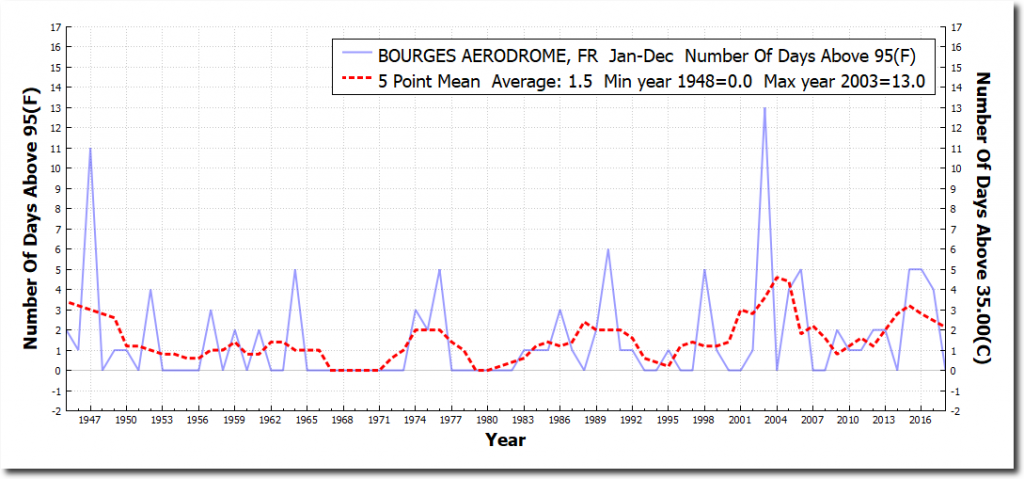The height and width of the screenshot is (479, 1024).
Task: Click the 1947 spike at 11 days
Action: 90,148
